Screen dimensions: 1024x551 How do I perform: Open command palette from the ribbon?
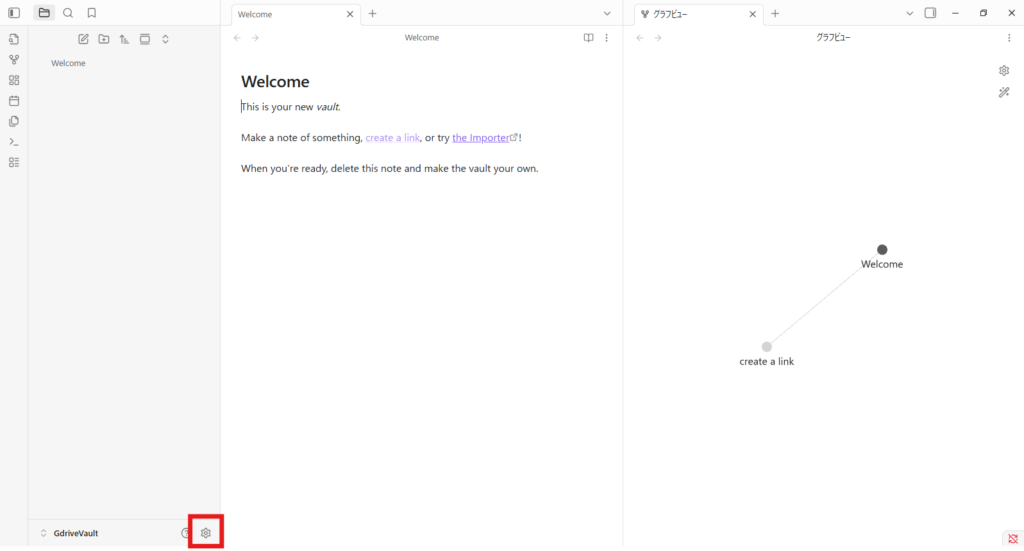[14, 141]
